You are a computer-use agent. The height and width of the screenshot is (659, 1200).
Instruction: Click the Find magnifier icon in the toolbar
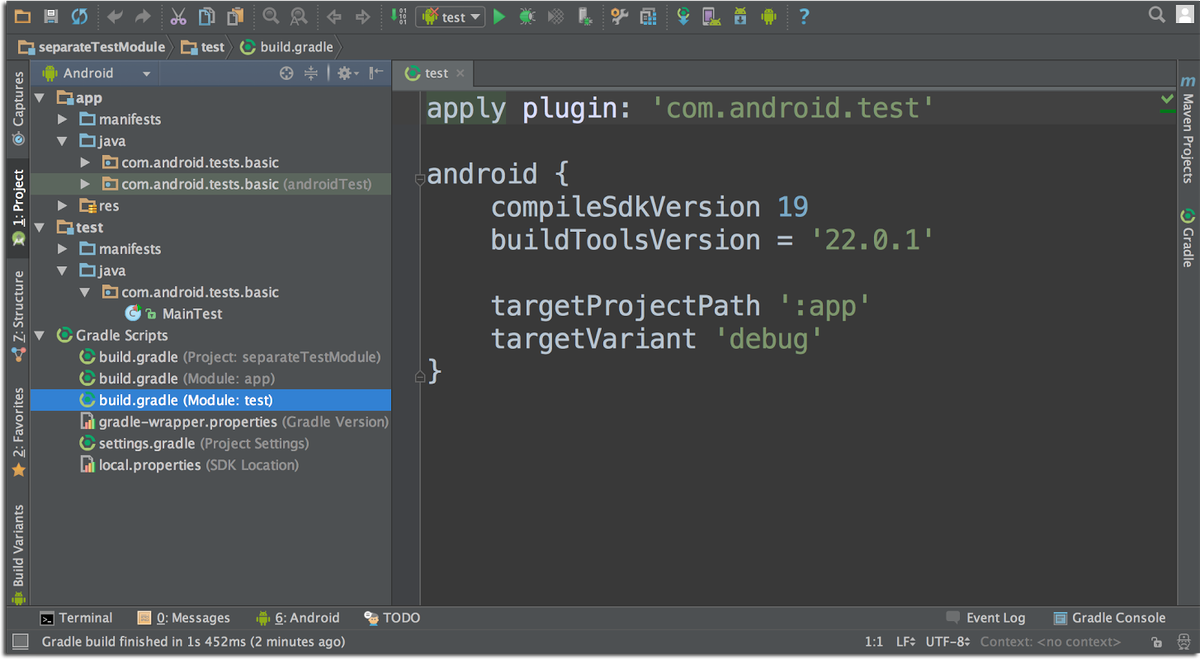click(271, 16)
